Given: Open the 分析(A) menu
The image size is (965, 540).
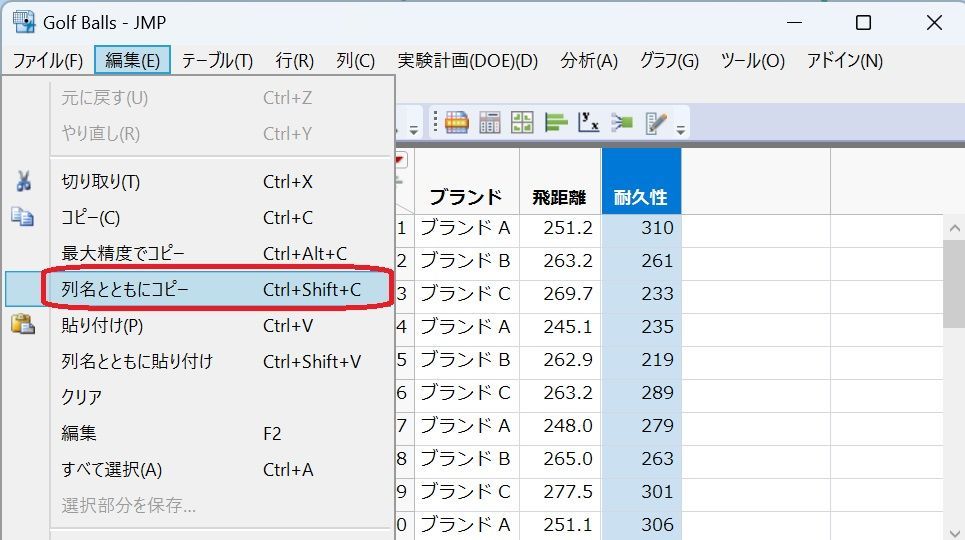Looking at the screenshot, I should pyautogui.click(x=589, y=60).
